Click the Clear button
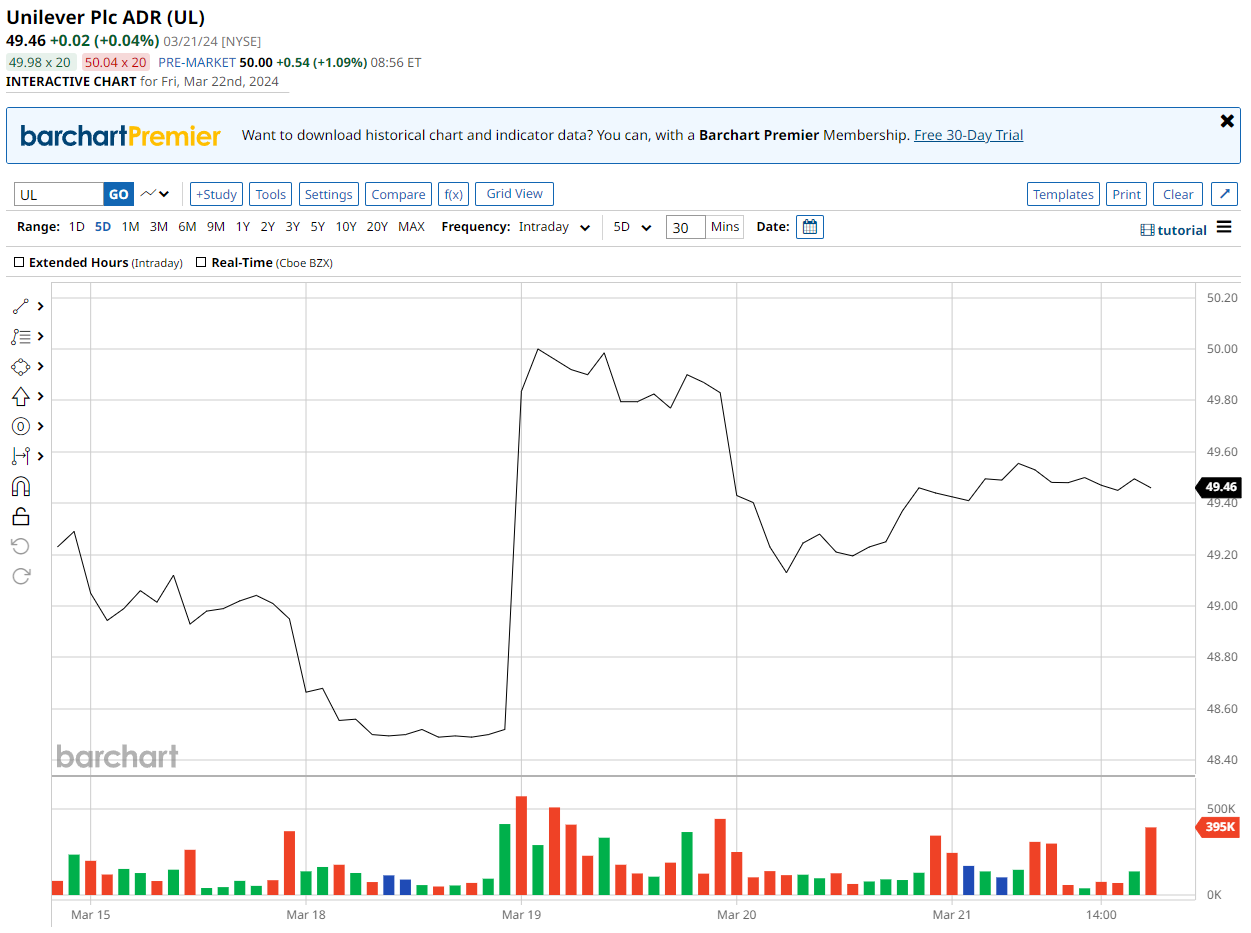Viewport: 1251px width, 933px height. [1178, 194]
